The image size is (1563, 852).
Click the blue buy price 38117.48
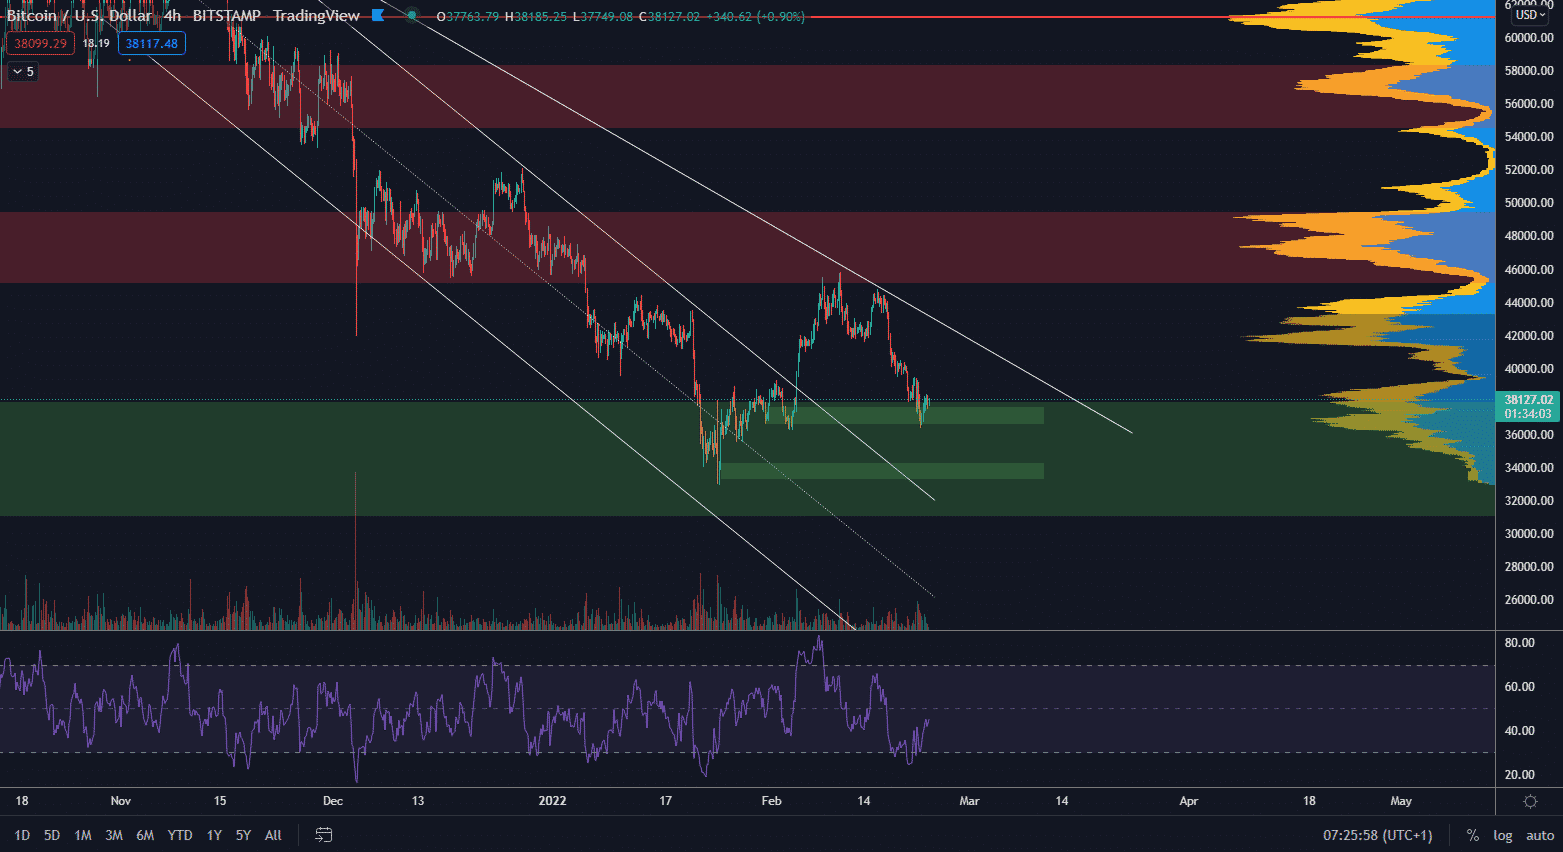click(151, 44)
